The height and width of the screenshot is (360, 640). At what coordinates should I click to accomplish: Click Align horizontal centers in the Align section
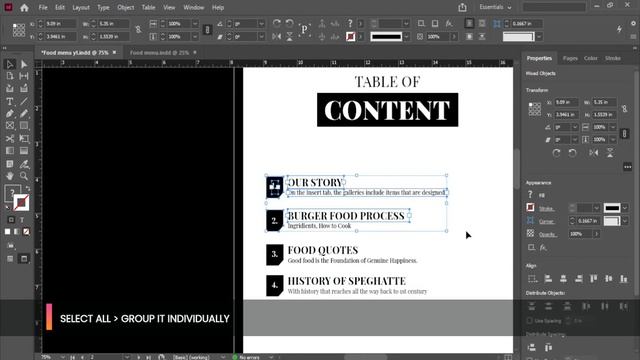click(563, 279)
